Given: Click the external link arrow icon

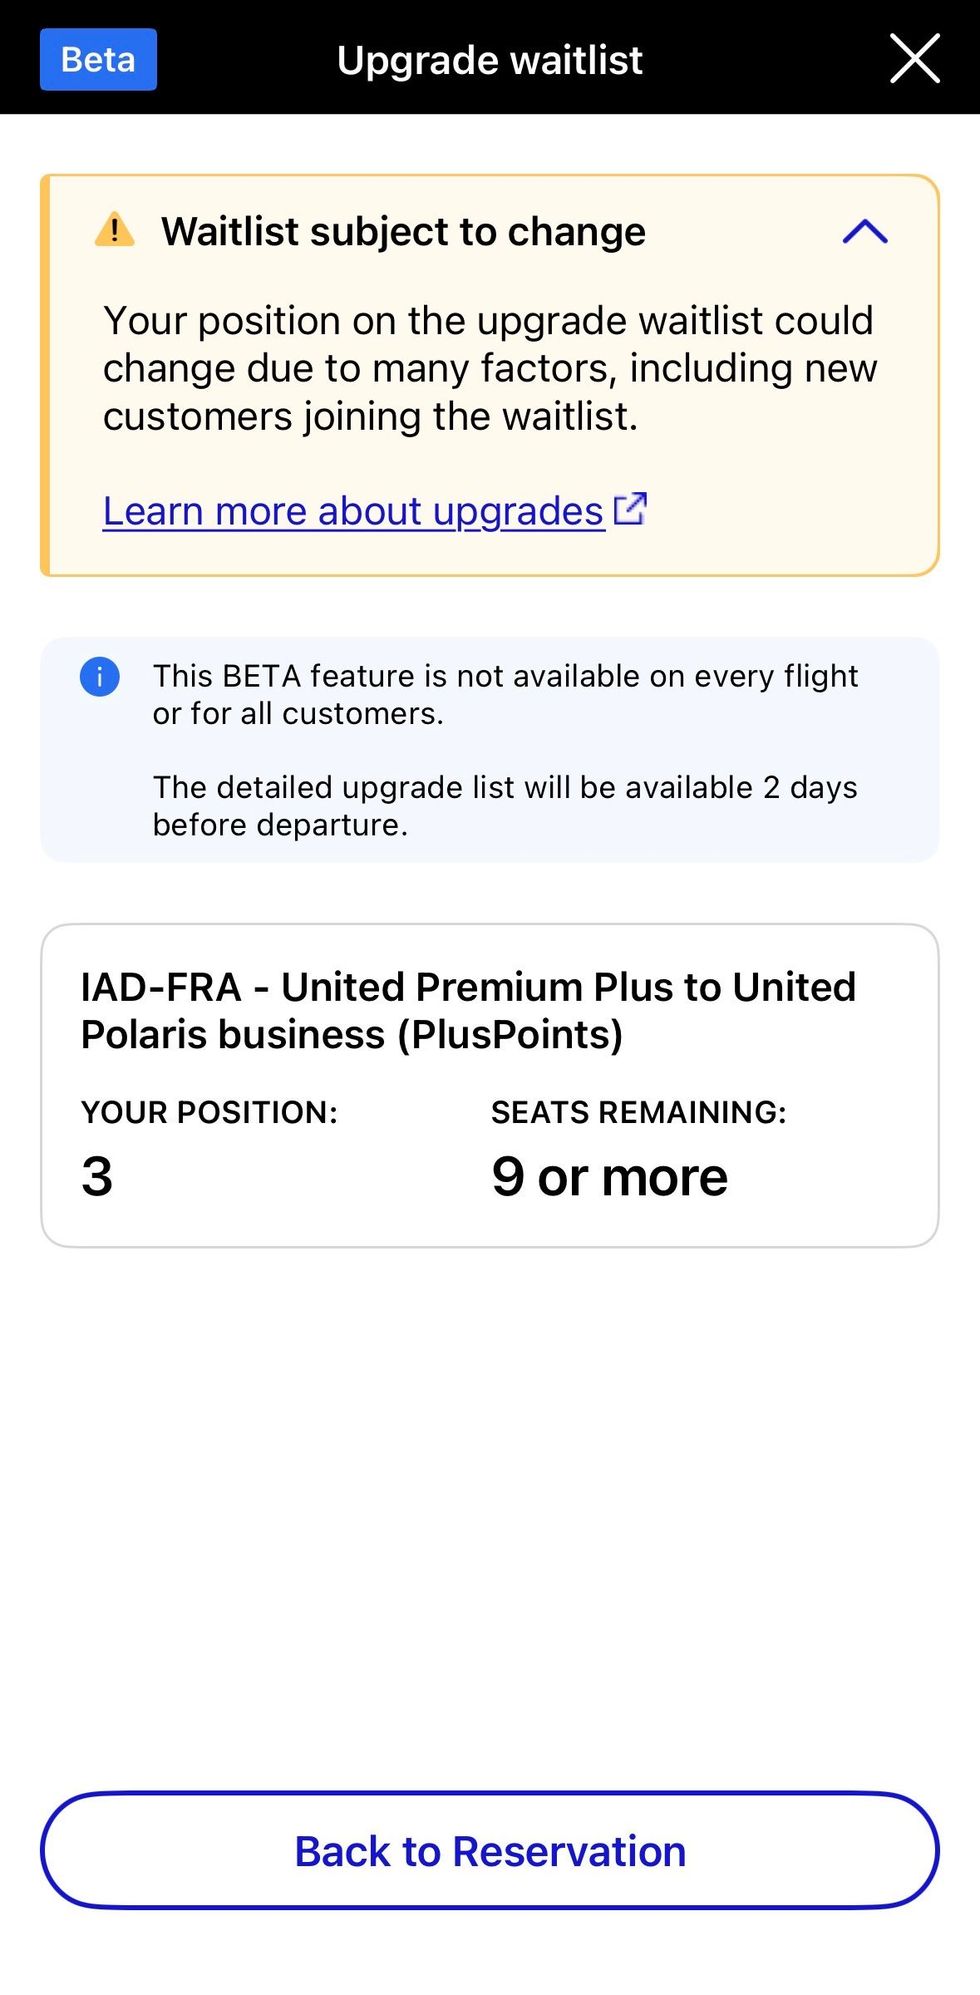Looking at the screenshot, I should click(x=630, y=509).
